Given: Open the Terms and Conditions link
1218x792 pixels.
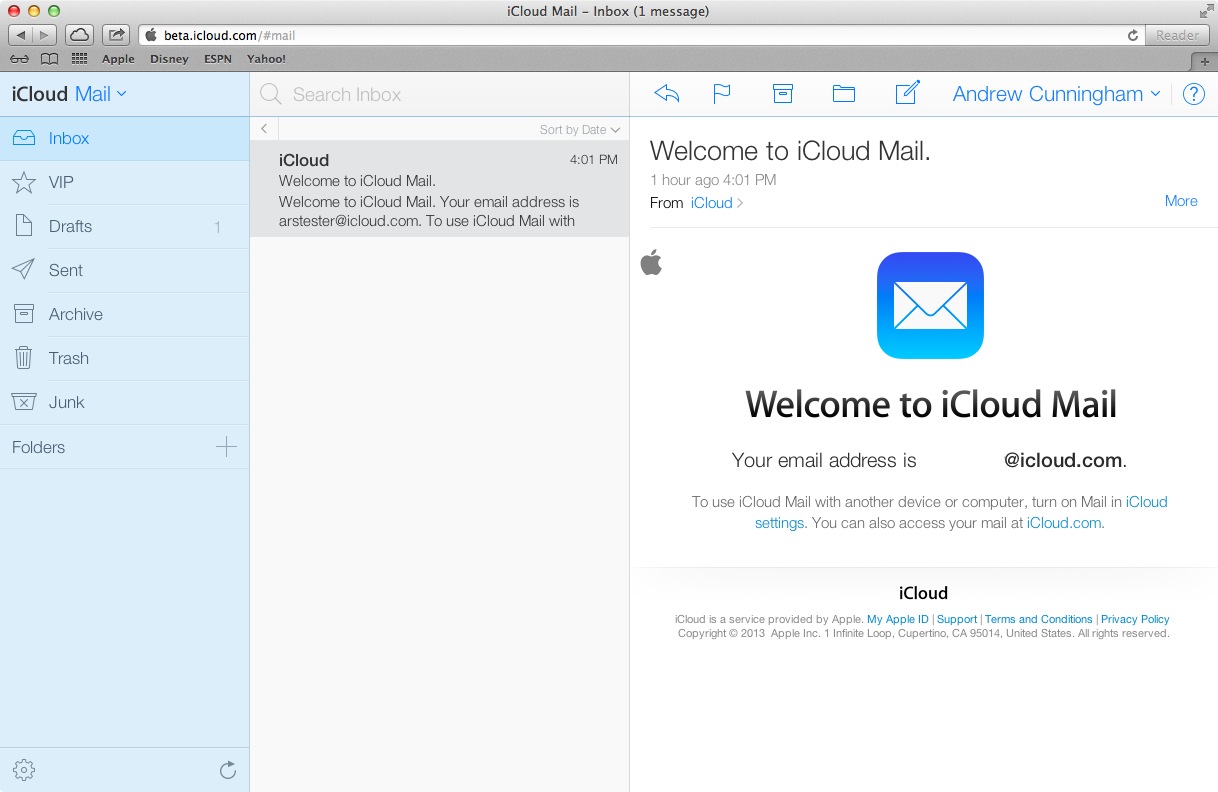Looking at the screenshot, I should pos(1038,619).
